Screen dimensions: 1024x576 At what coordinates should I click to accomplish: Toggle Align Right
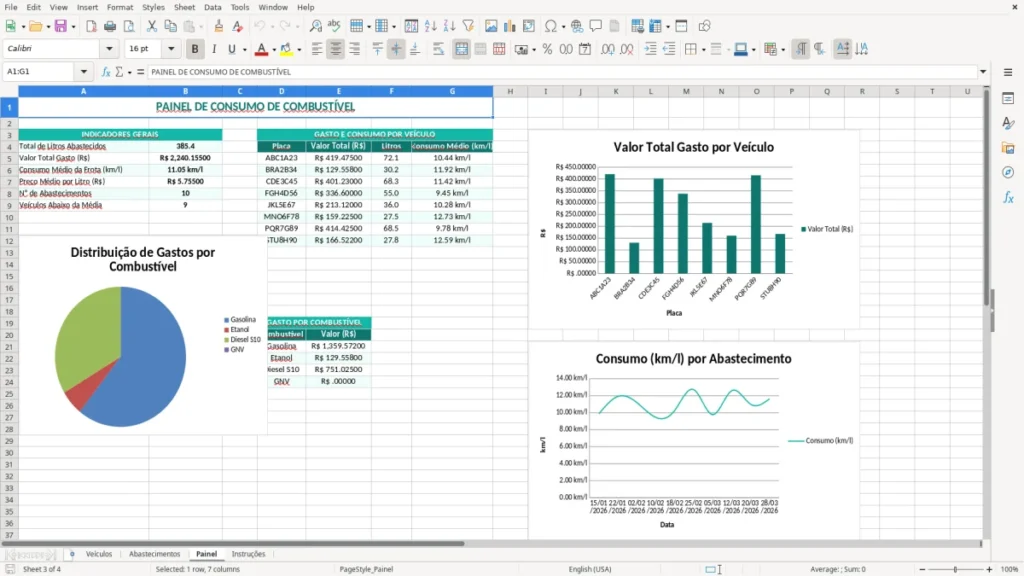point(355,49)
